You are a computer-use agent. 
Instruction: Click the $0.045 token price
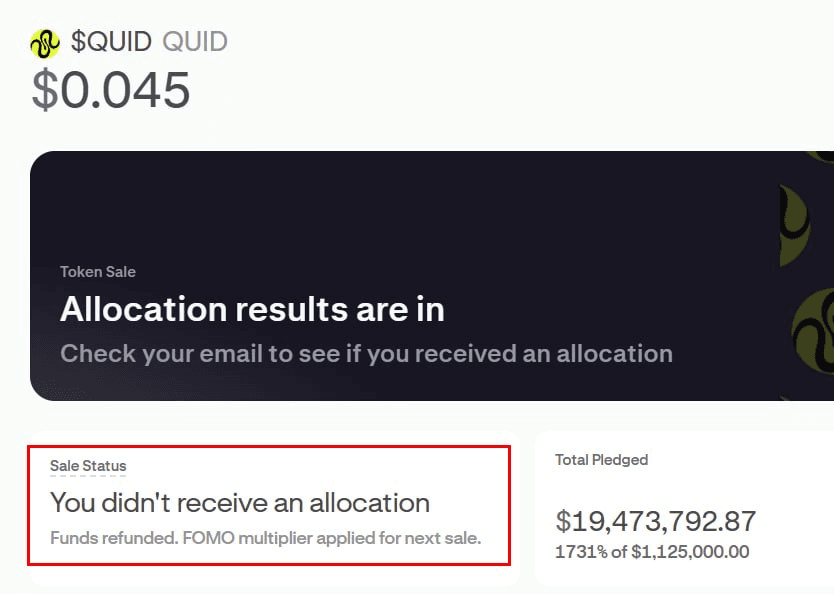point(111,89)
